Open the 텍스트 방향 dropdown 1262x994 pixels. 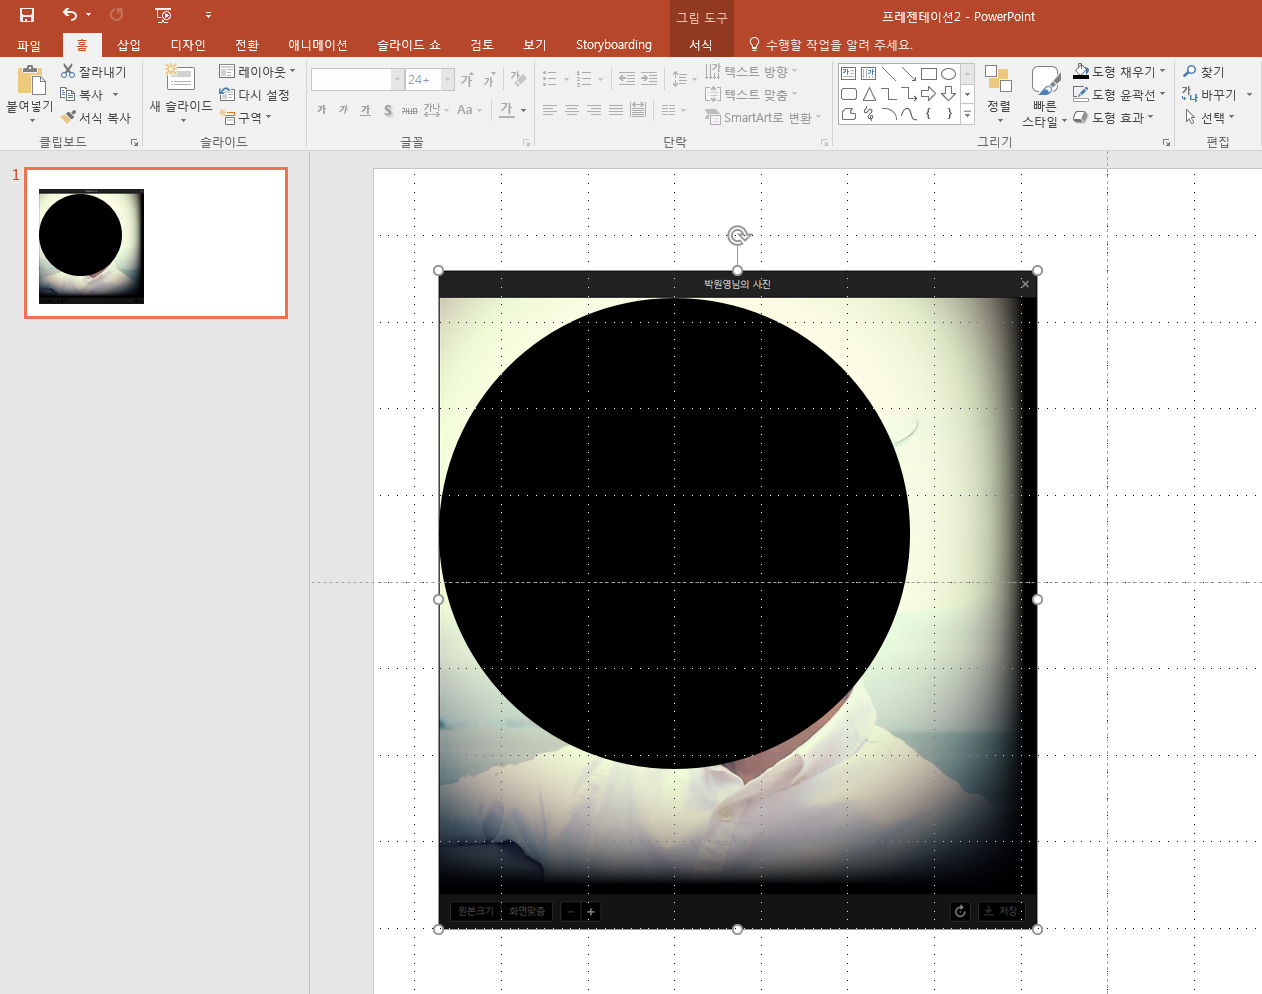point(751,72)
